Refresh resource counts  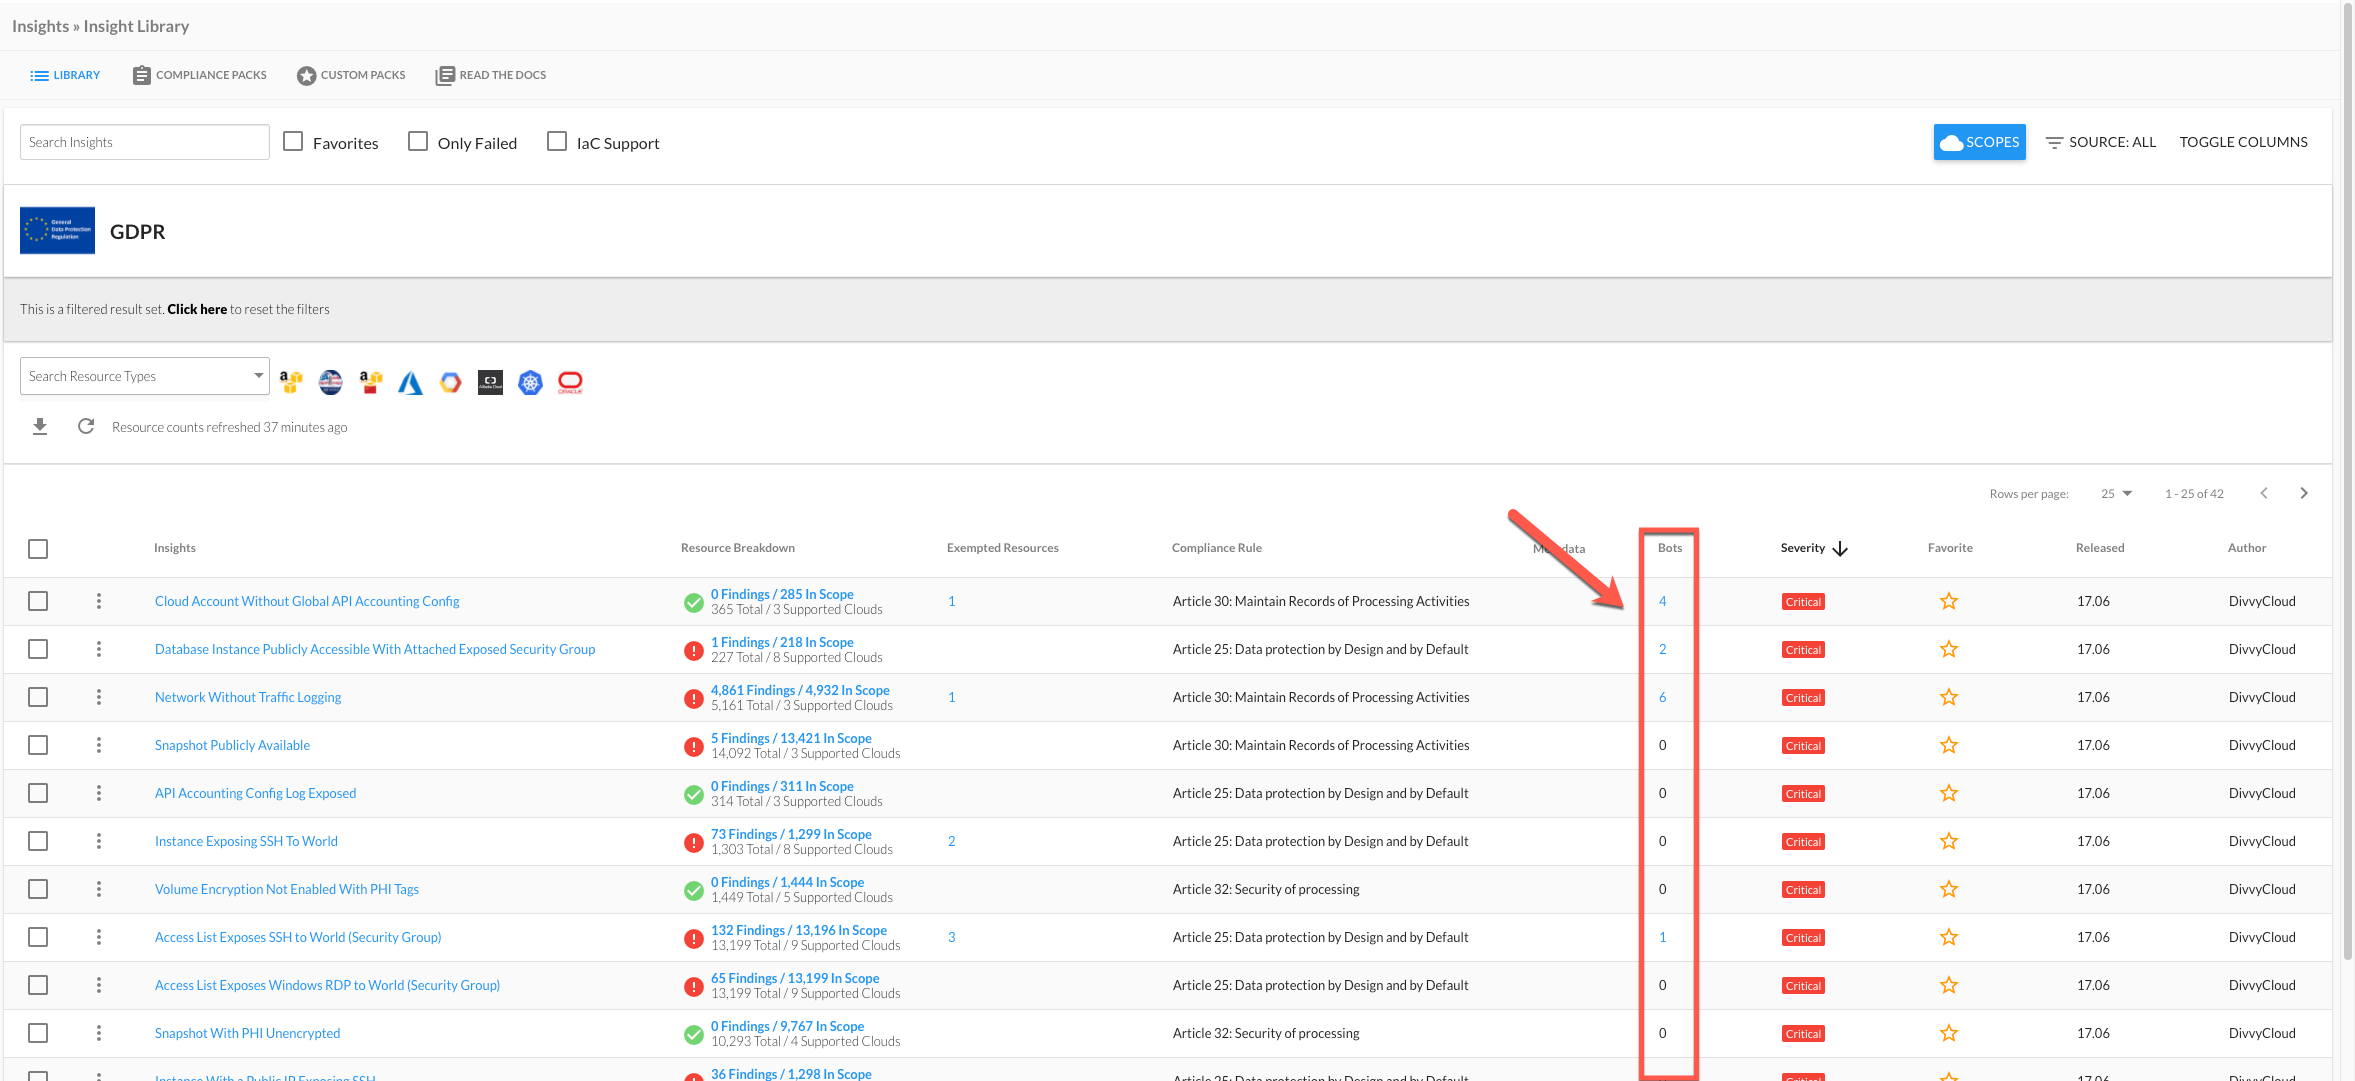click(86, 427)
